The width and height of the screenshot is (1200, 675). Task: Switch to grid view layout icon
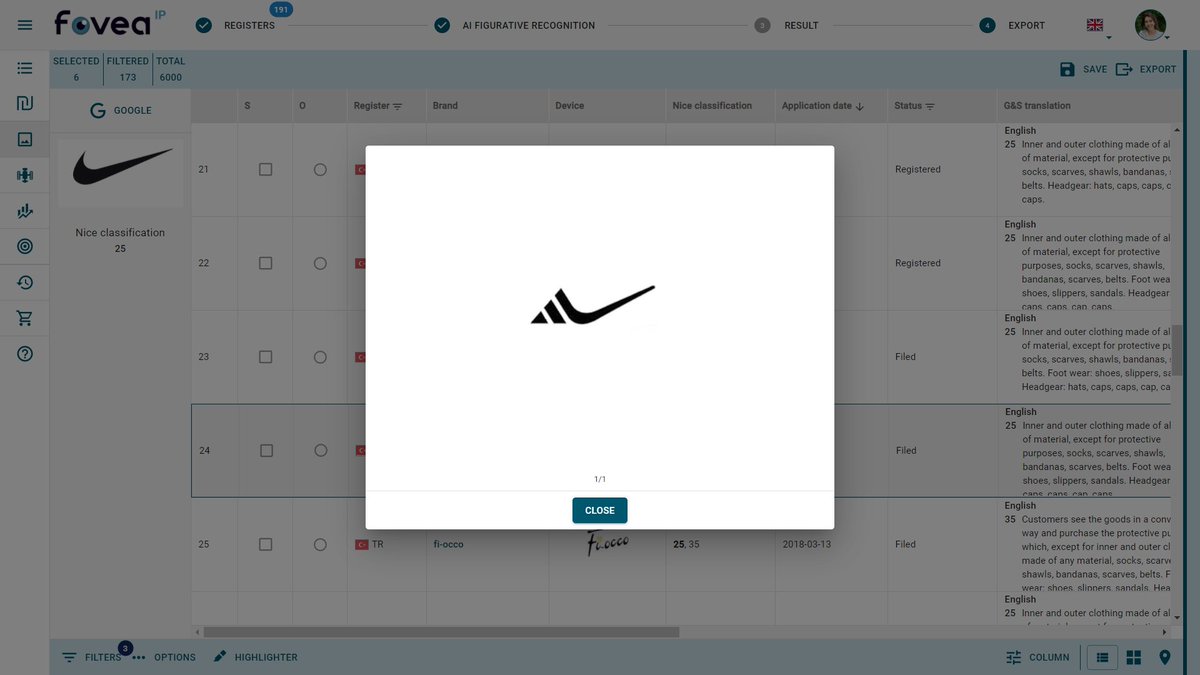click(x=1134, y=657)
